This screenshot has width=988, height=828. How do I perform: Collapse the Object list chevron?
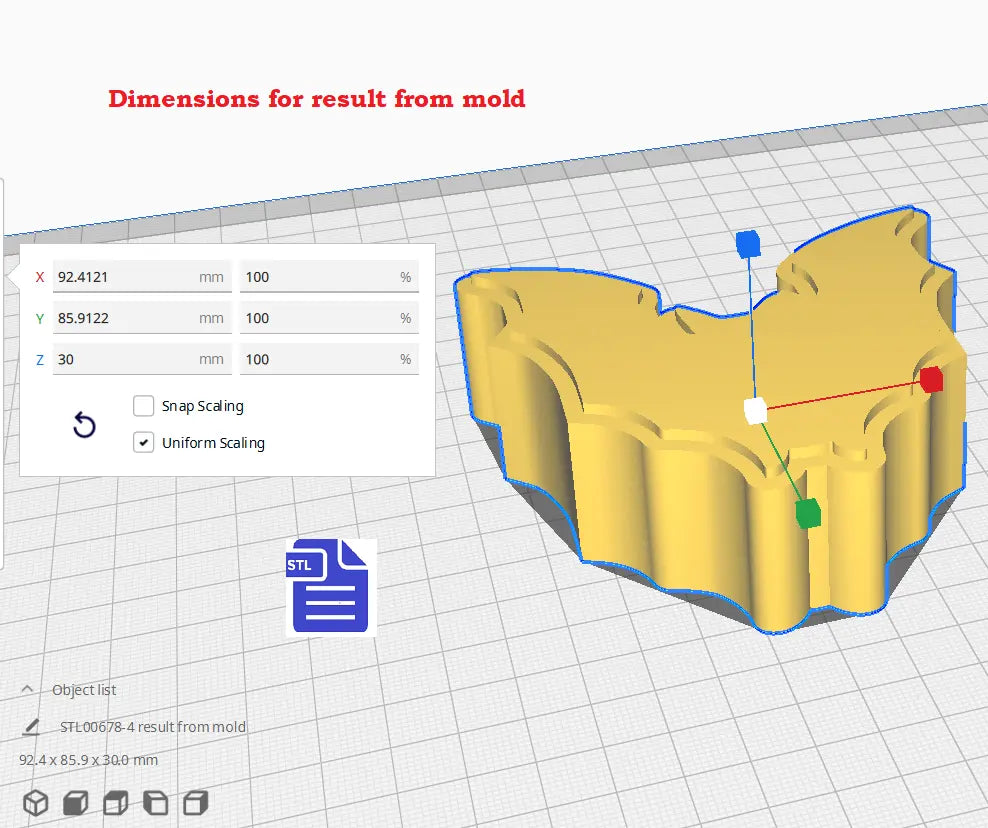(x=28, y=690)
